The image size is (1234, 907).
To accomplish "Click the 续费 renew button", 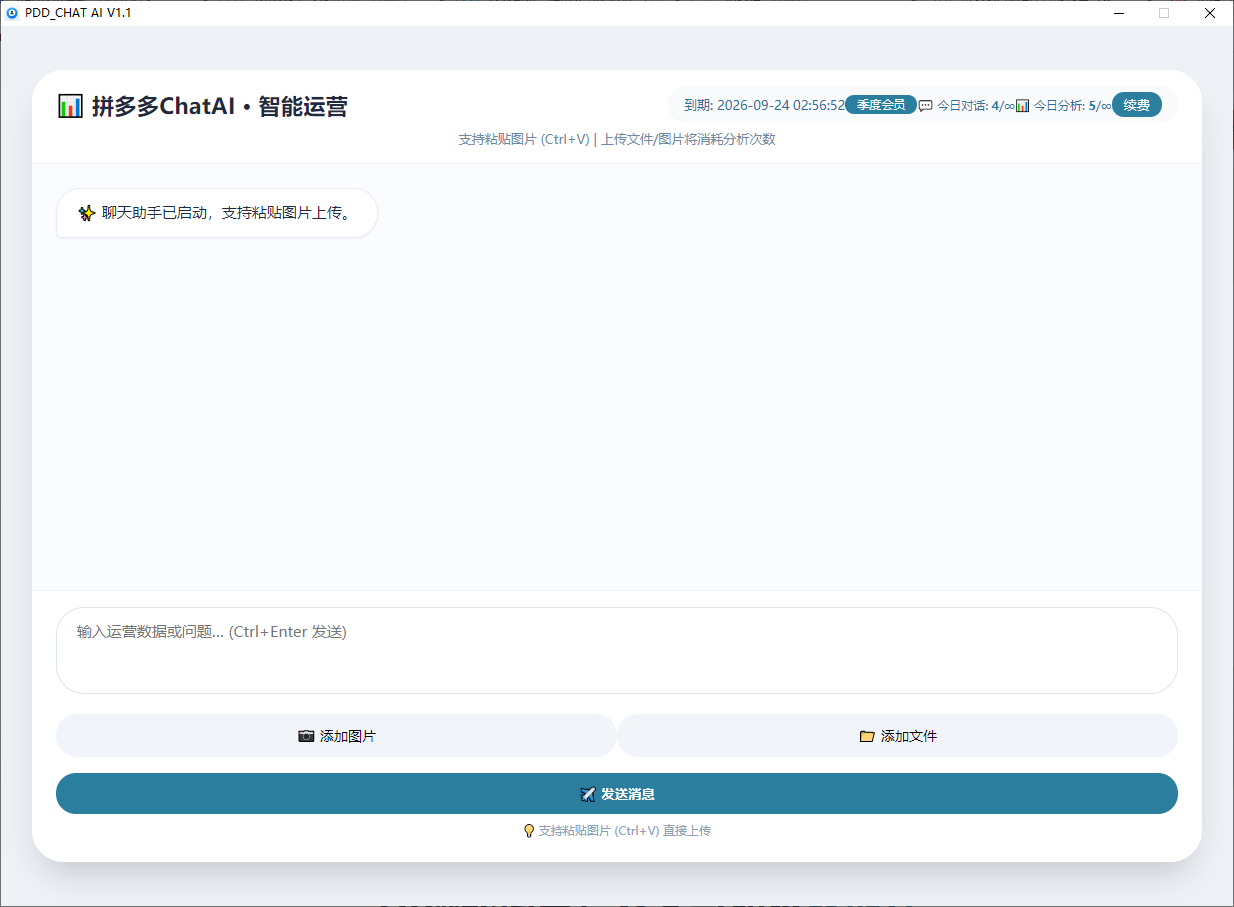I will pyautogui.click(x=1137, y=105).
